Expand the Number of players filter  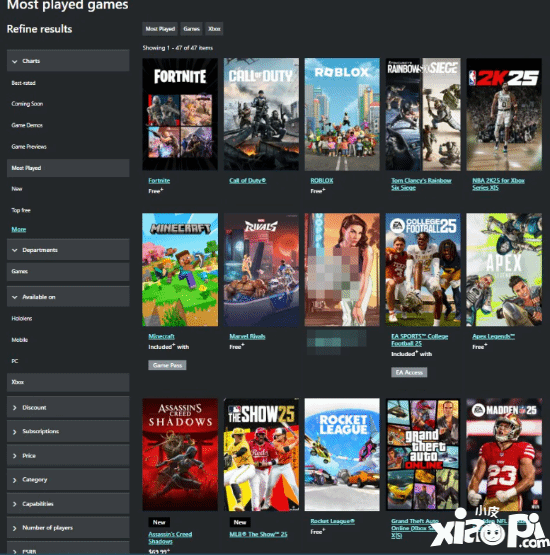68,528
